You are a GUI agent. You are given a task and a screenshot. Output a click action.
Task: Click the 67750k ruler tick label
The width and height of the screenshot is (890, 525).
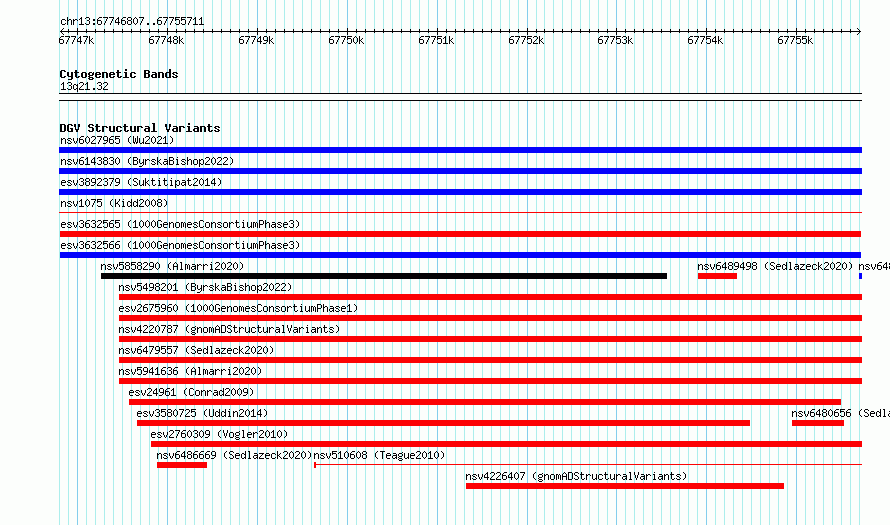click(x=346, y=41)
